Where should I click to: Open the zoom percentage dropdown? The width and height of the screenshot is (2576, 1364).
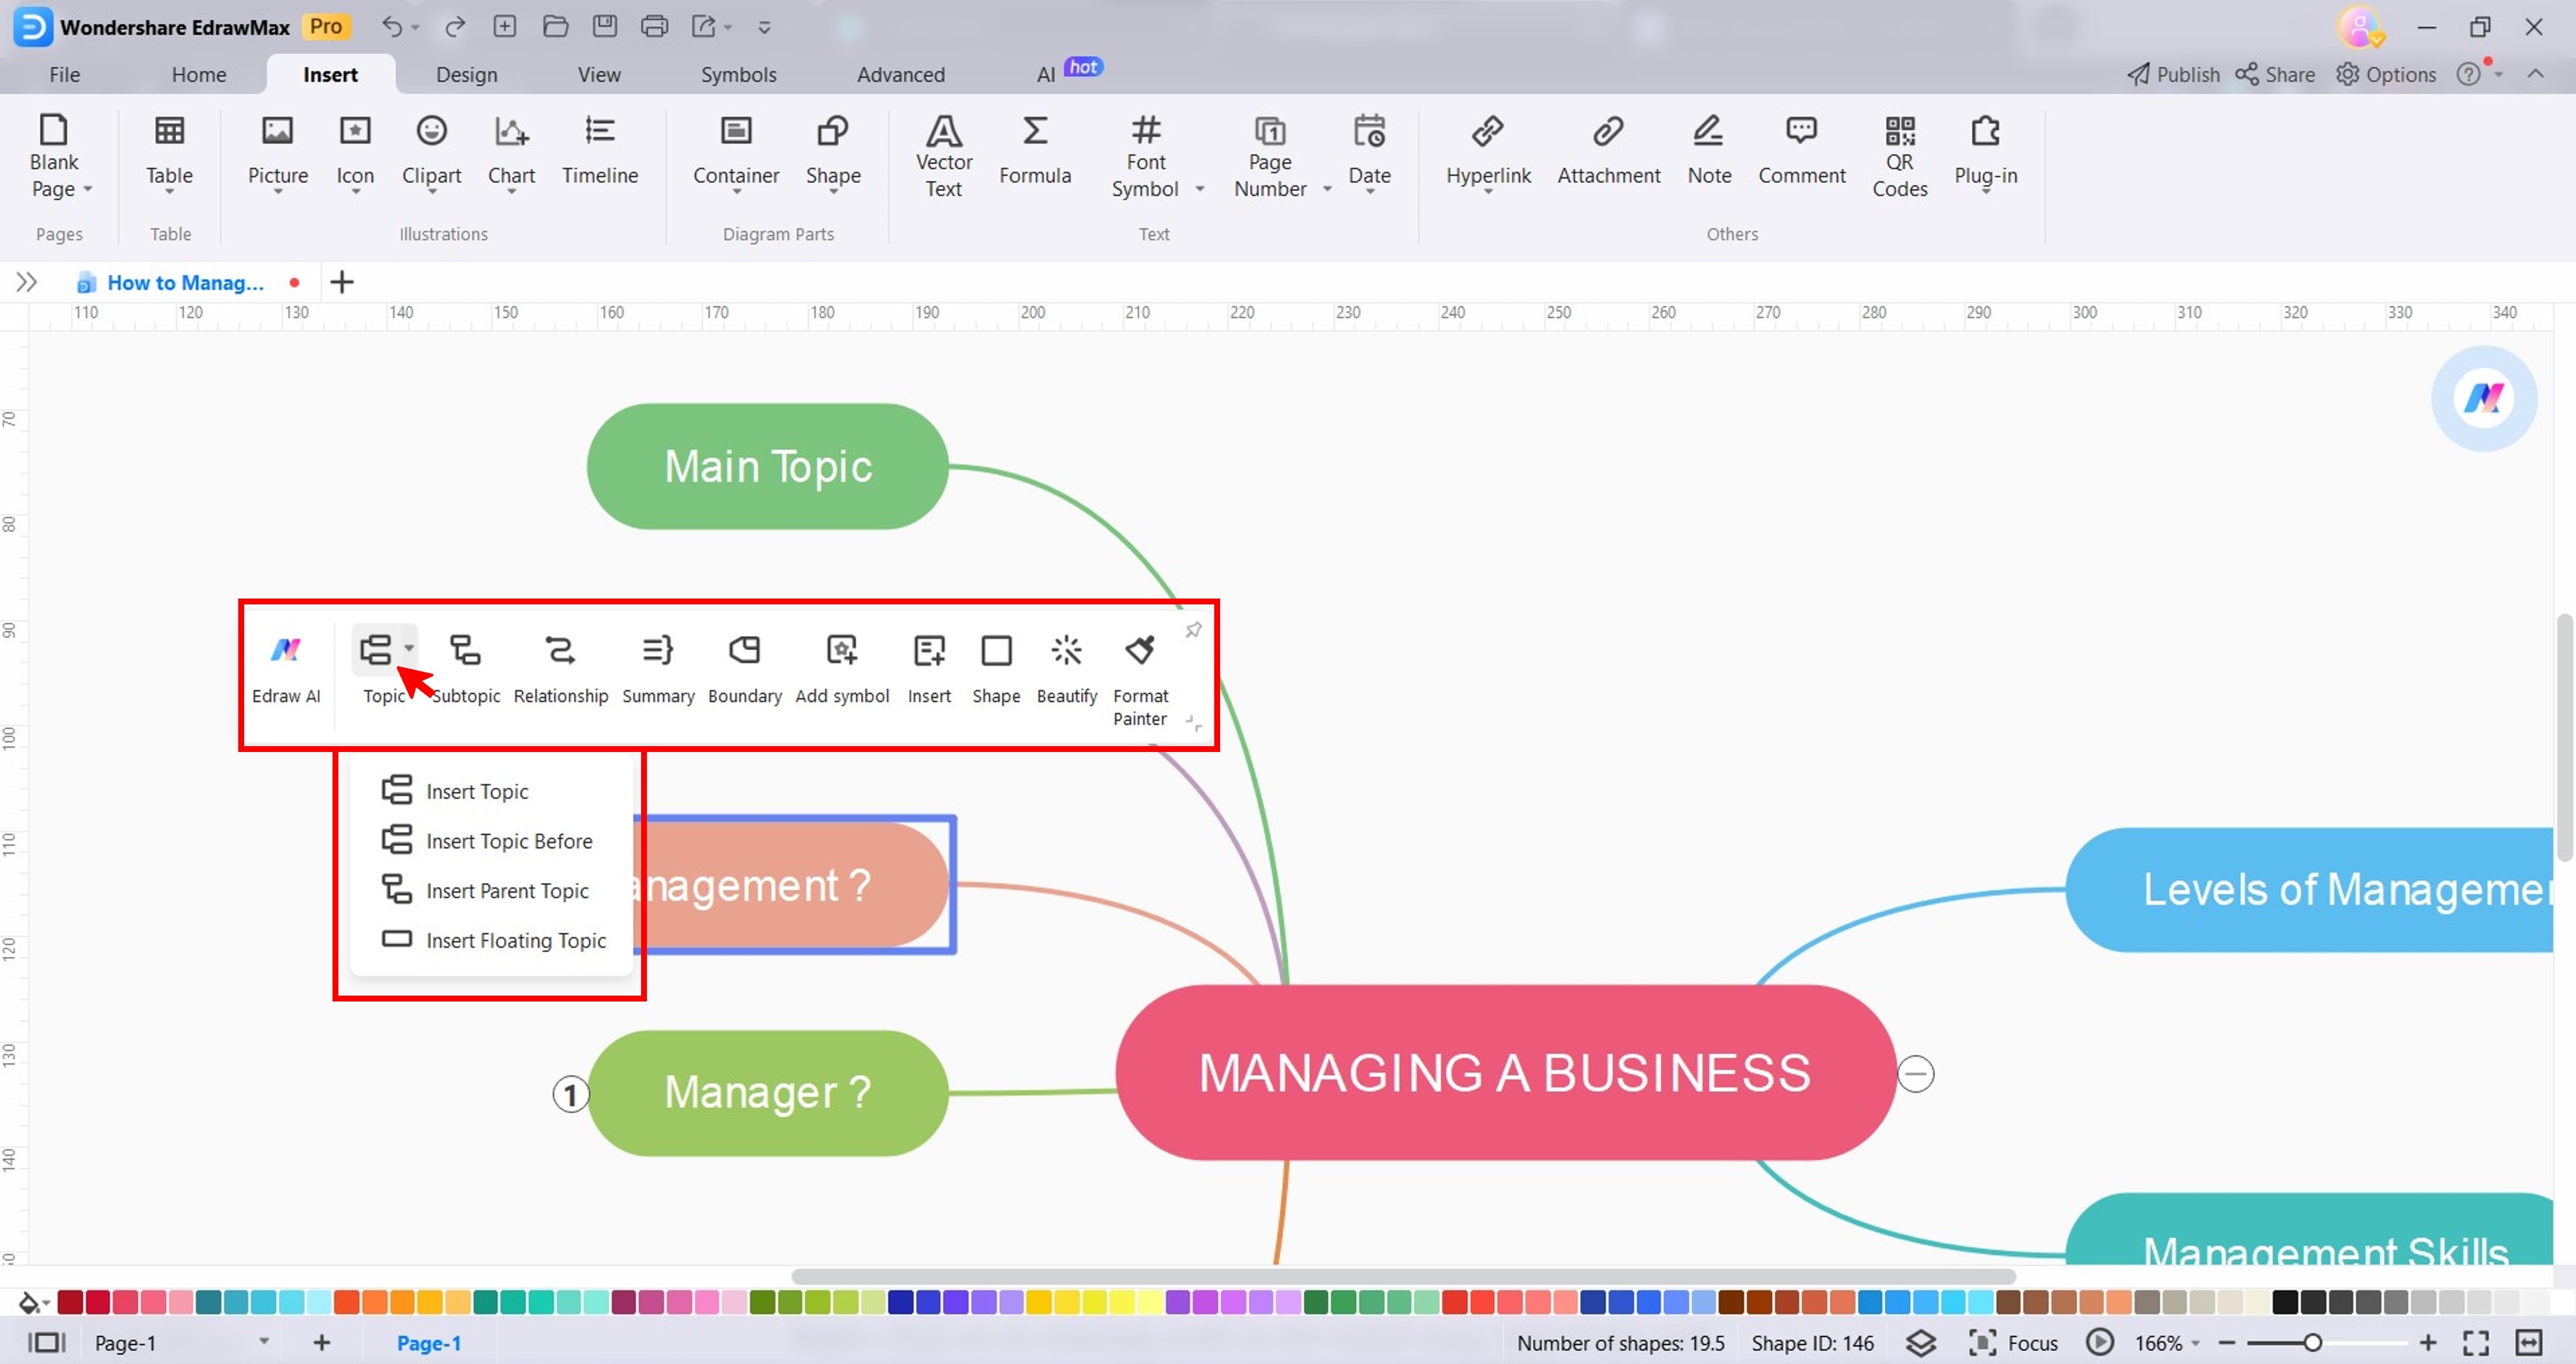(2196, 1343)
